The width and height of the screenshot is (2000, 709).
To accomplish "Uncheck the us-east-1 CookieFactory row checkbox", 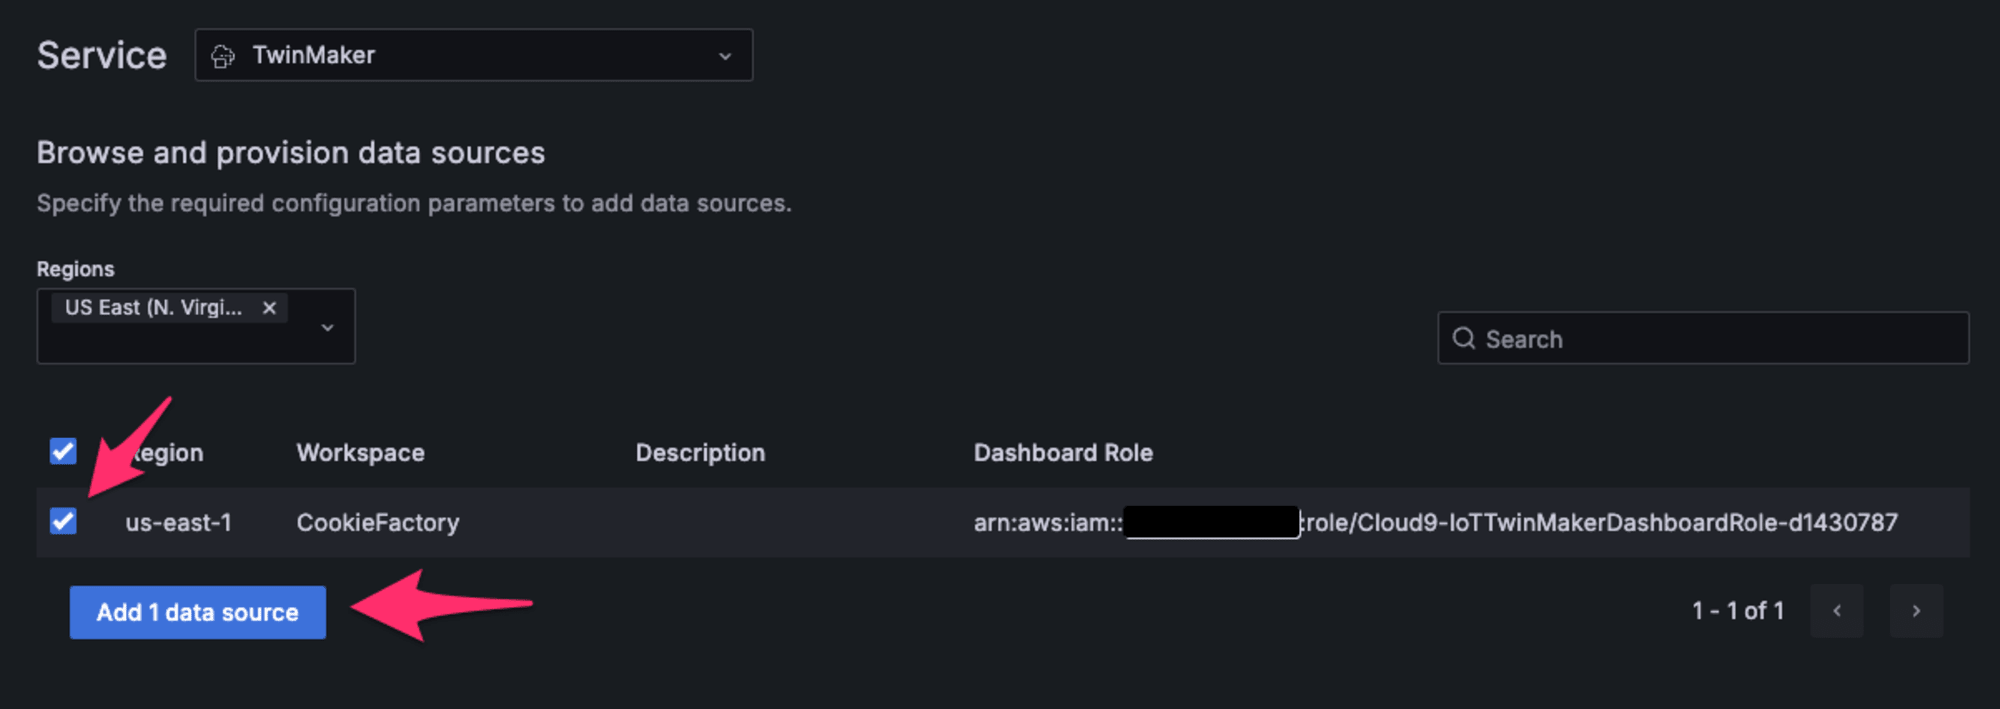I will click(x=63, y=521).
